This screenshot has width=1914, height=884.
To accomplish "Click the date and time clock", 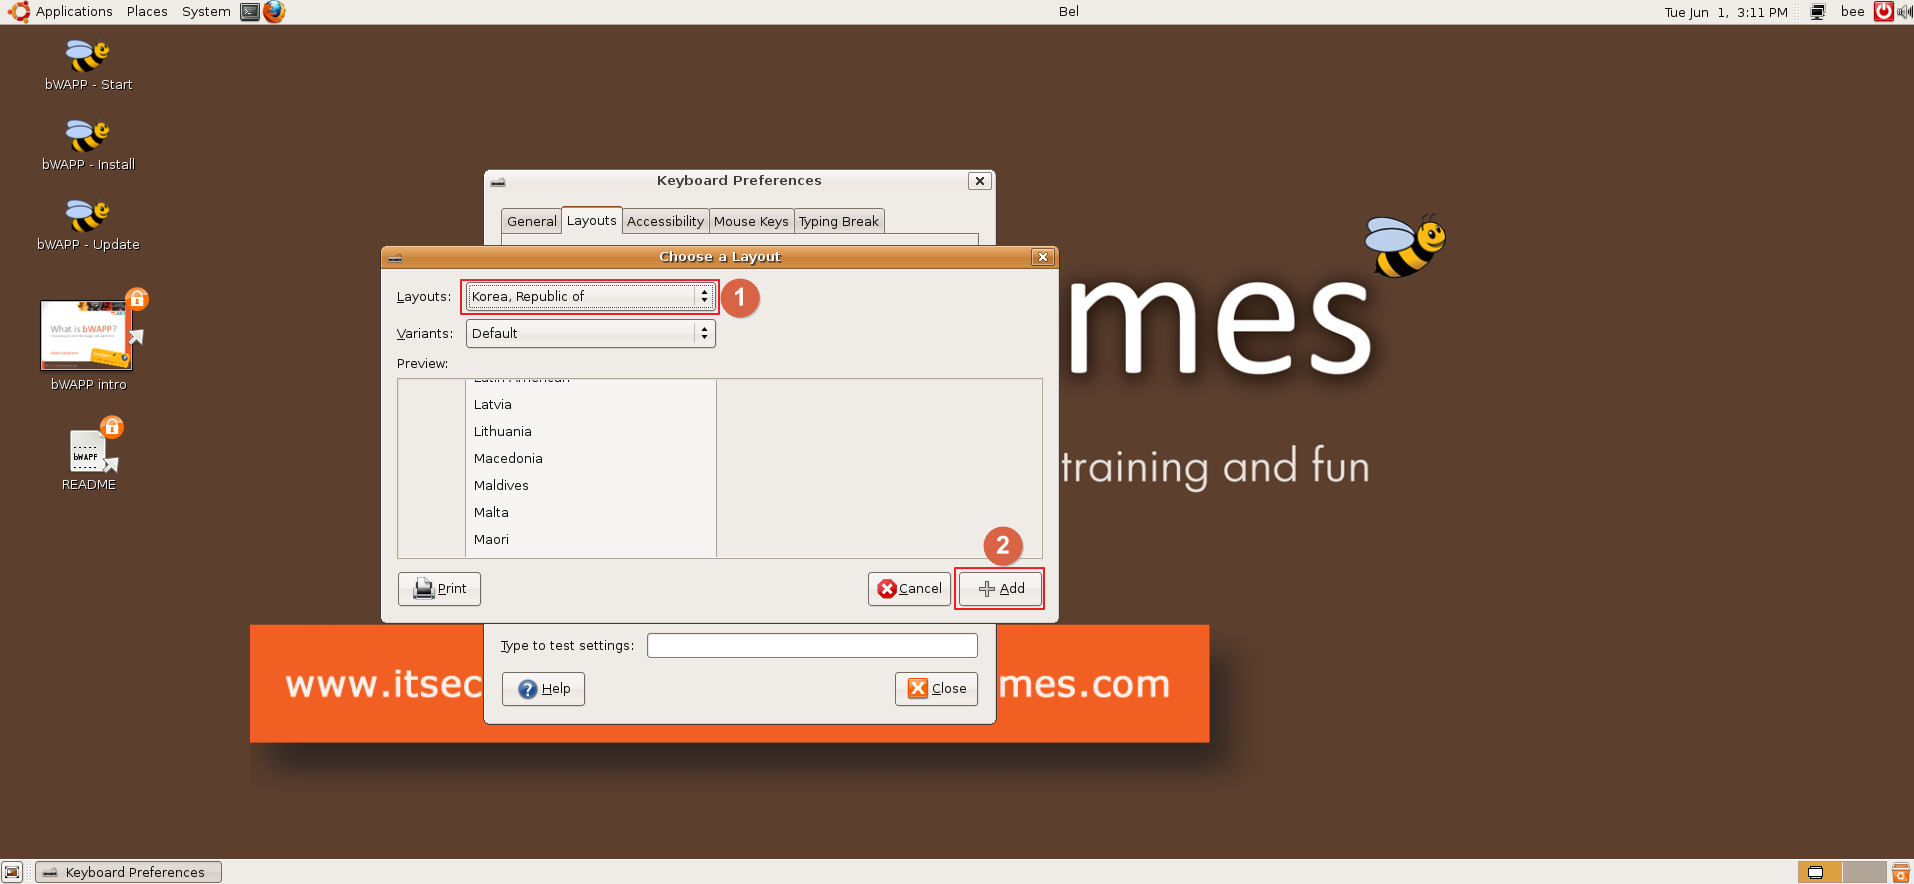I will [1726, 12].
